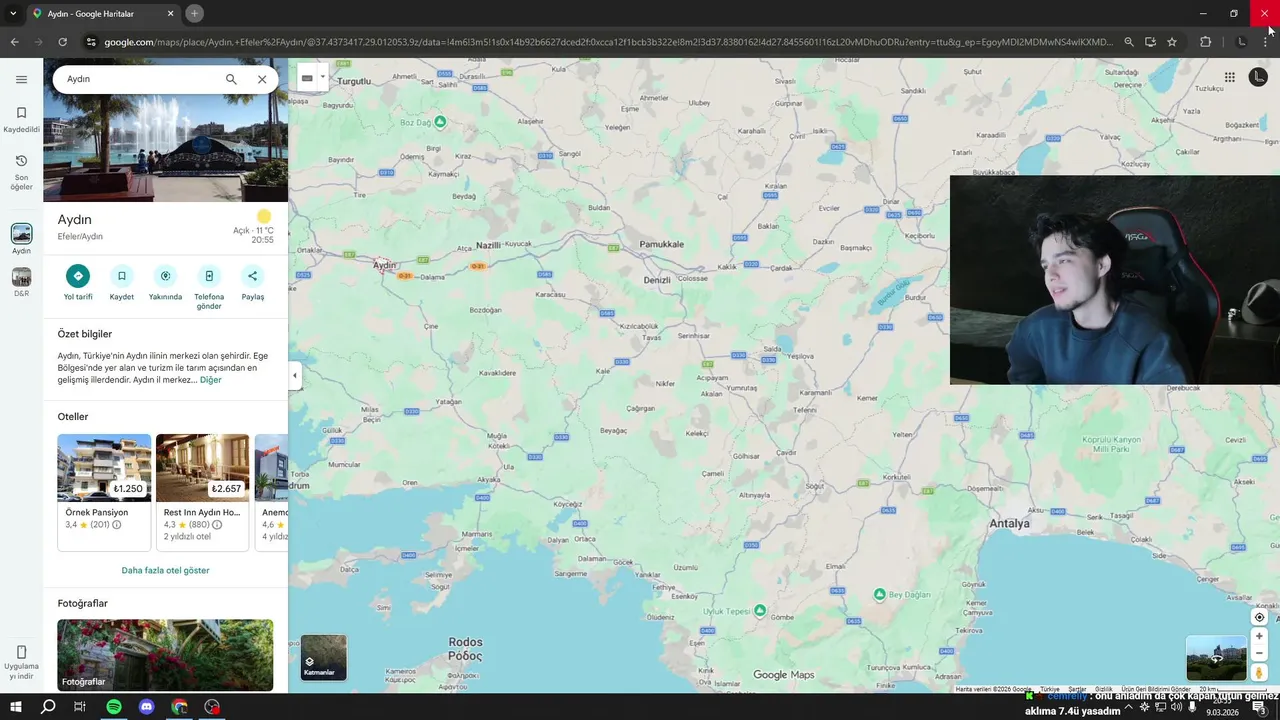This screenshot has height=720, width=1280.
Task: Click Yakınında nearby button
Action: pos(165,283)
